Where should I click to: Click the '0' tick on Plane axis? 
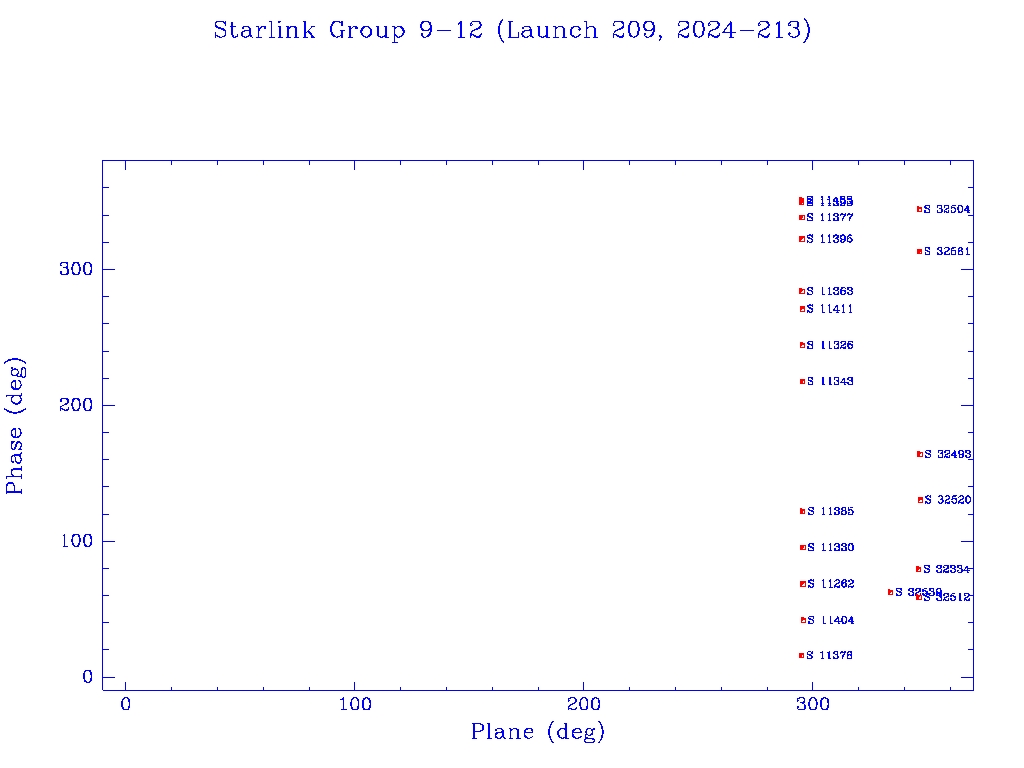click(125, 704)
